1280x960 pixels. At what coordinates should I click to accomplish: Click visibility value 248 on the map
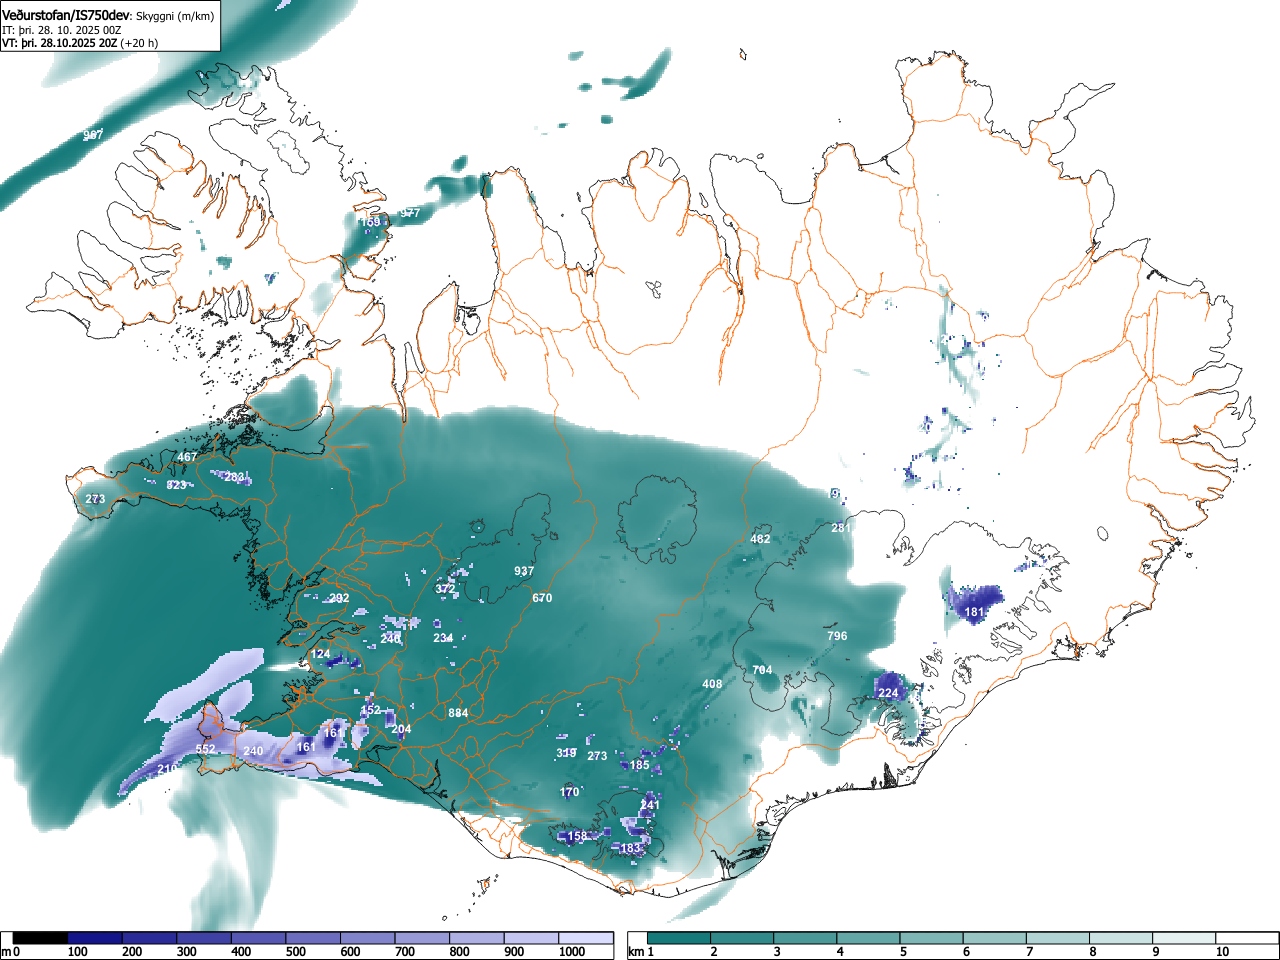click(x=390, y=637)
